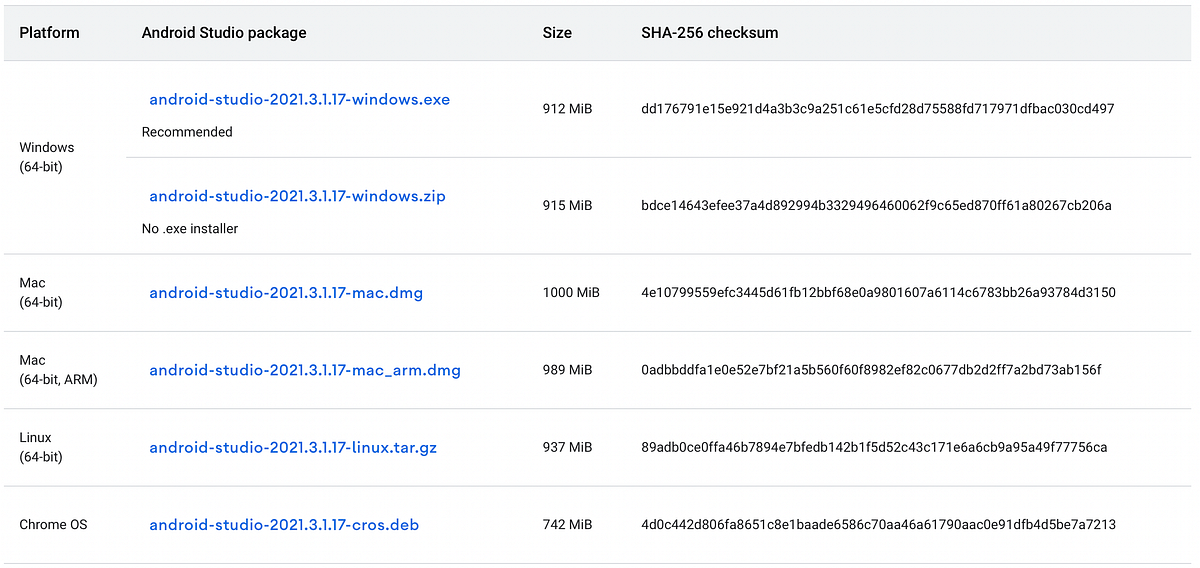Select the checksum starting with 89adb0ce
The width and height of the screenshot is (1200, 568).
click(874, 448)
